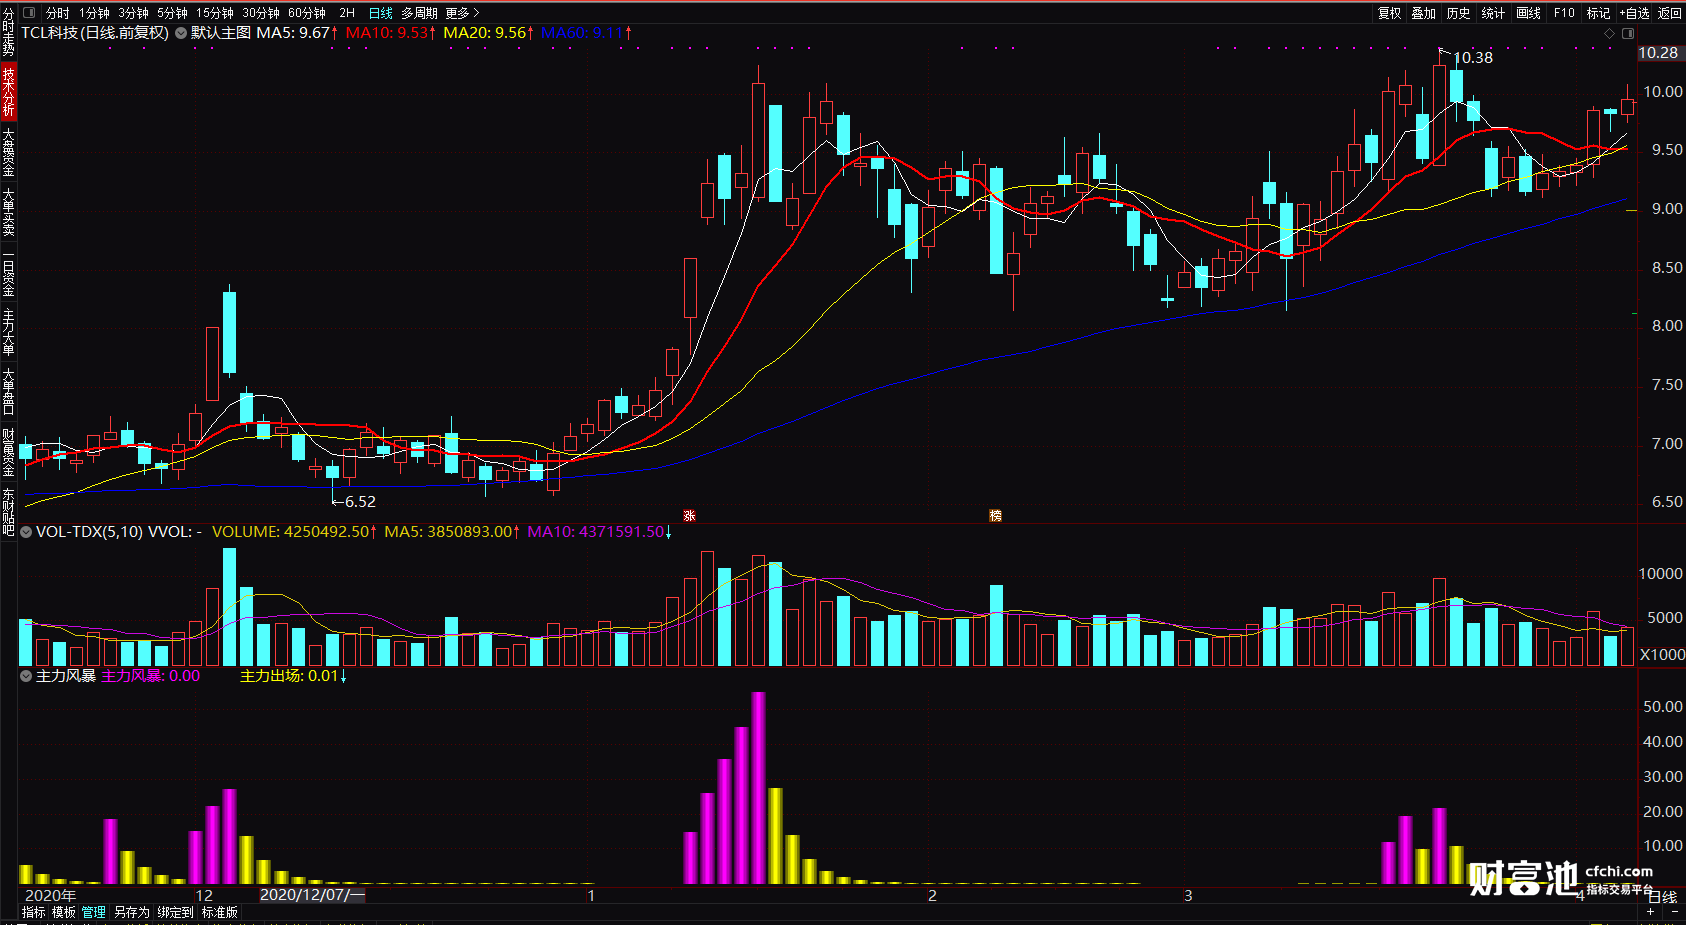
Task: Click 日线 label at bottom right
Action: (x=1662, y=897)
